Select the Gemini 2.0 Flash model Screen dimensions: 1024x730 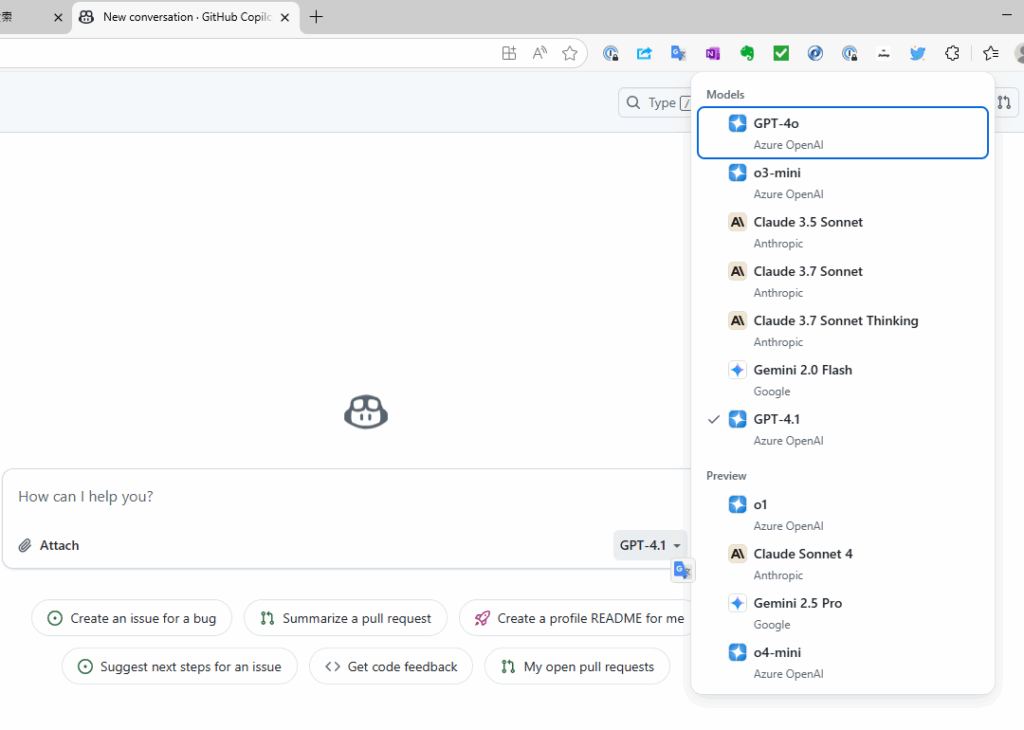[842, 379]
